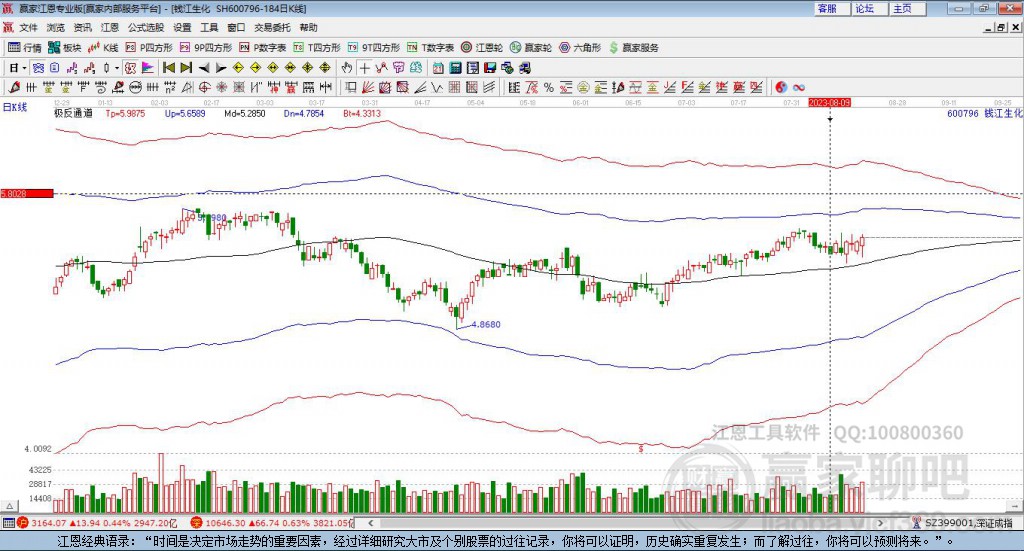
Task: Click the save floppy disk icon
Action: [x=490, y=68]
